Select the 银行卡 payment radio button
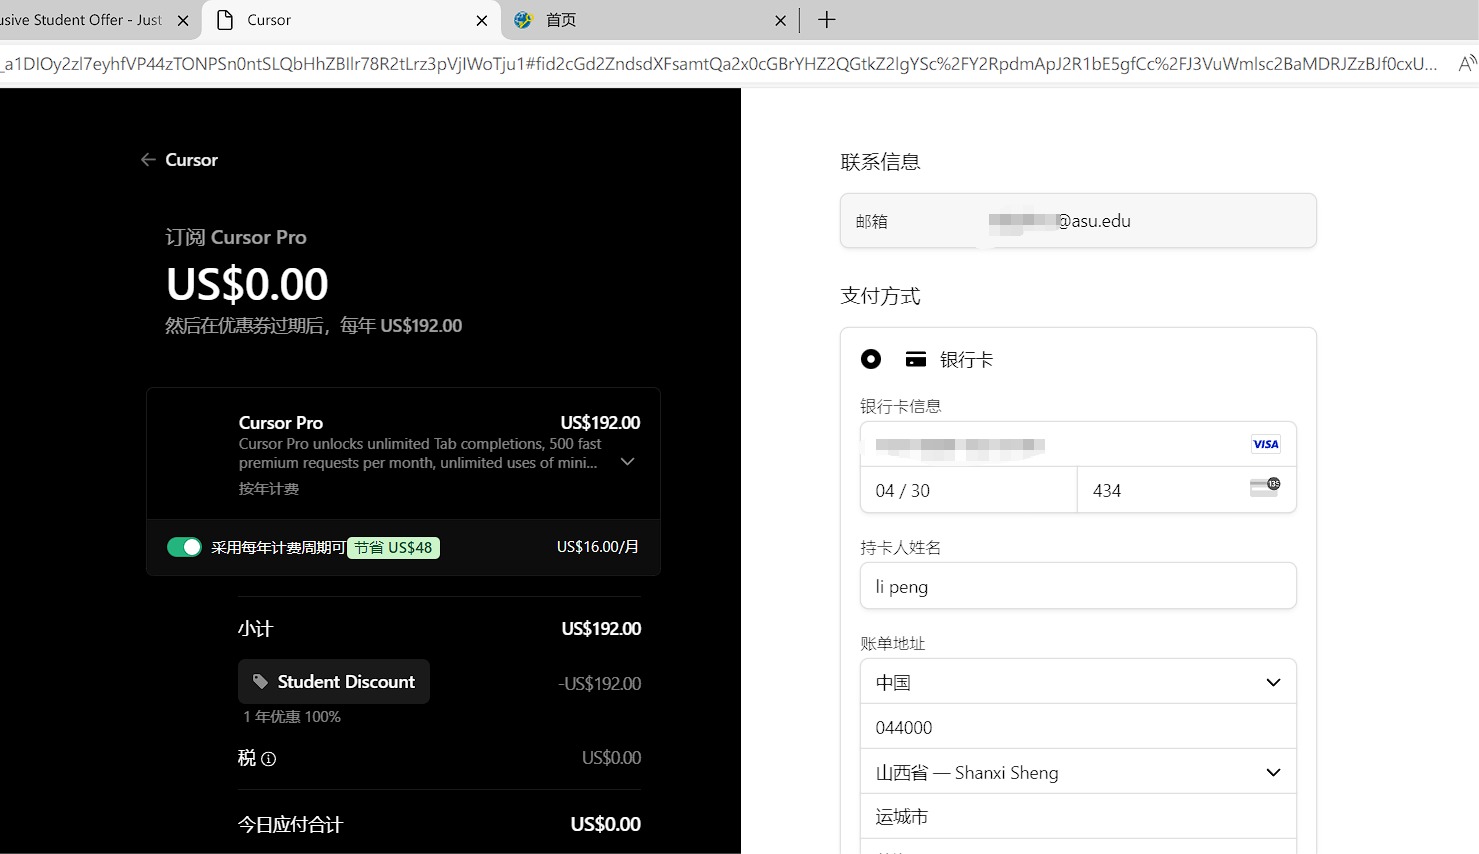Image resolution: width=1479 pixels, height=854 pixels. [871, 359]
